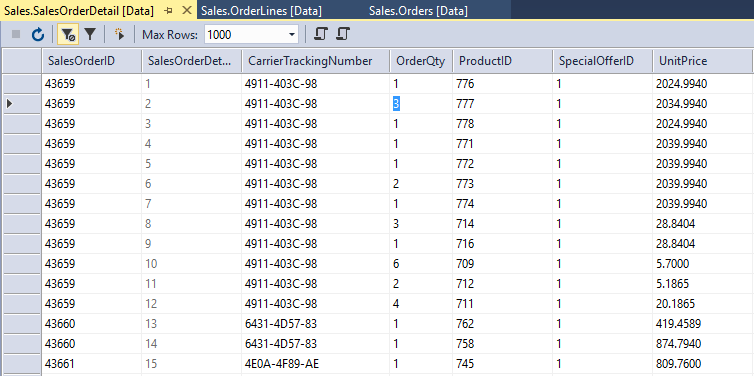Image resolution: width=754 pixels, height=376 pixels.
Task: Select the row header with arrow indicator
Action: (x=21, y=104)
